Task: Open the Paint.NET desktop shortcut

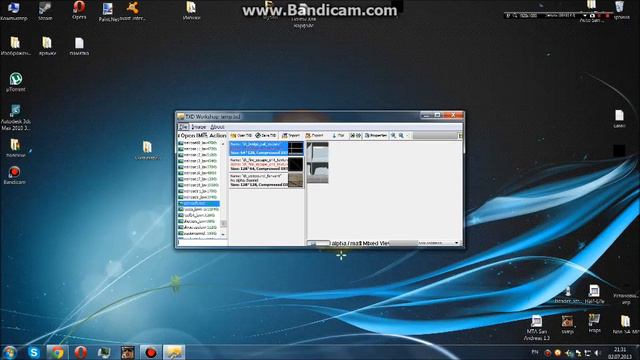Action: [108, 12]
